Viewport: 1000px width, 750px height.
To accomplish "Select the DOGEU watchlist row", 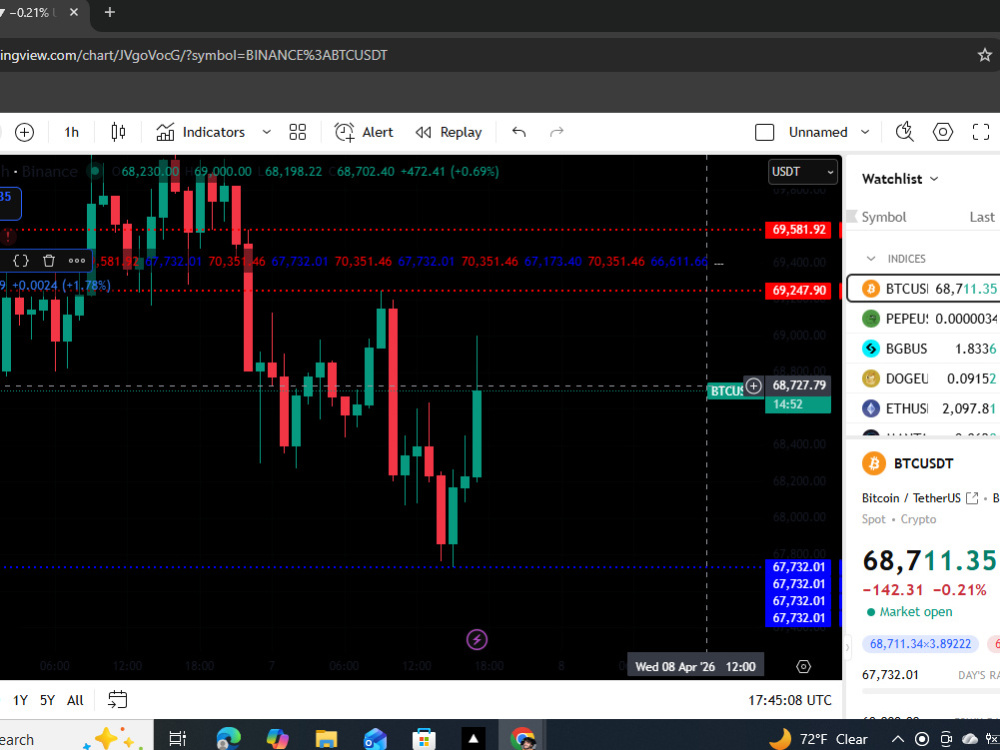I will (x=923, y=378).
